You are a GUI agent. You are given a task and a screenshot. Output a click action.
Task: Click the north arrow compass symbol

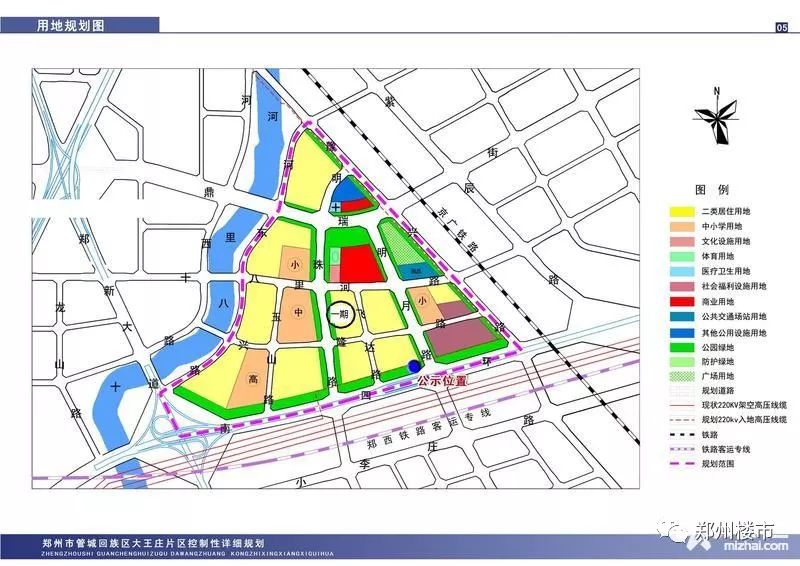(717, 116)
